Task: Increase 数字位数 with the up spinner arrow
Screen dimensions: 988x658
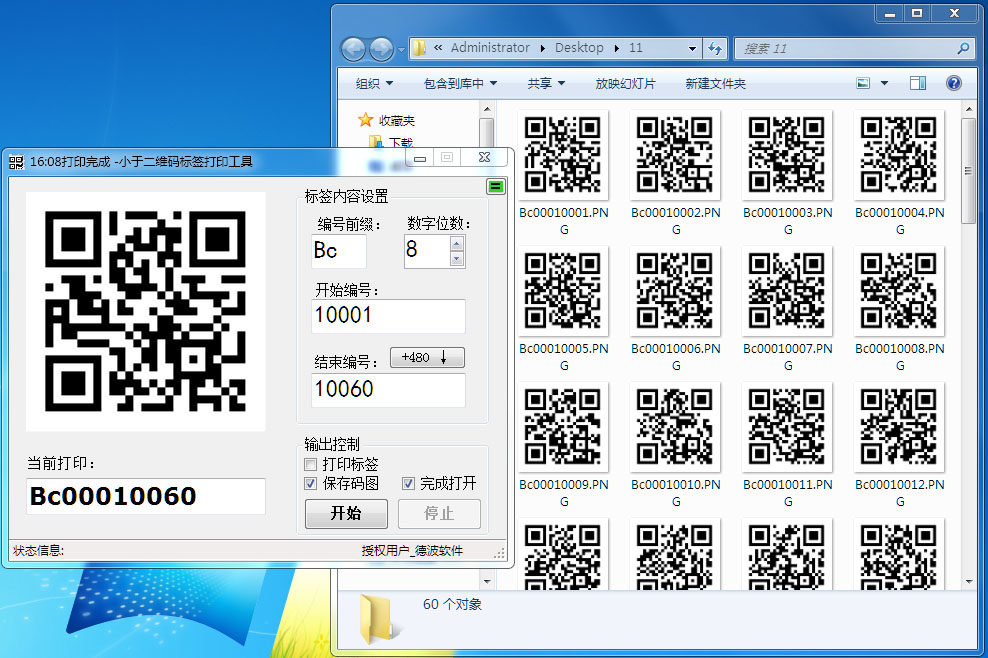Action: (457, 243)
